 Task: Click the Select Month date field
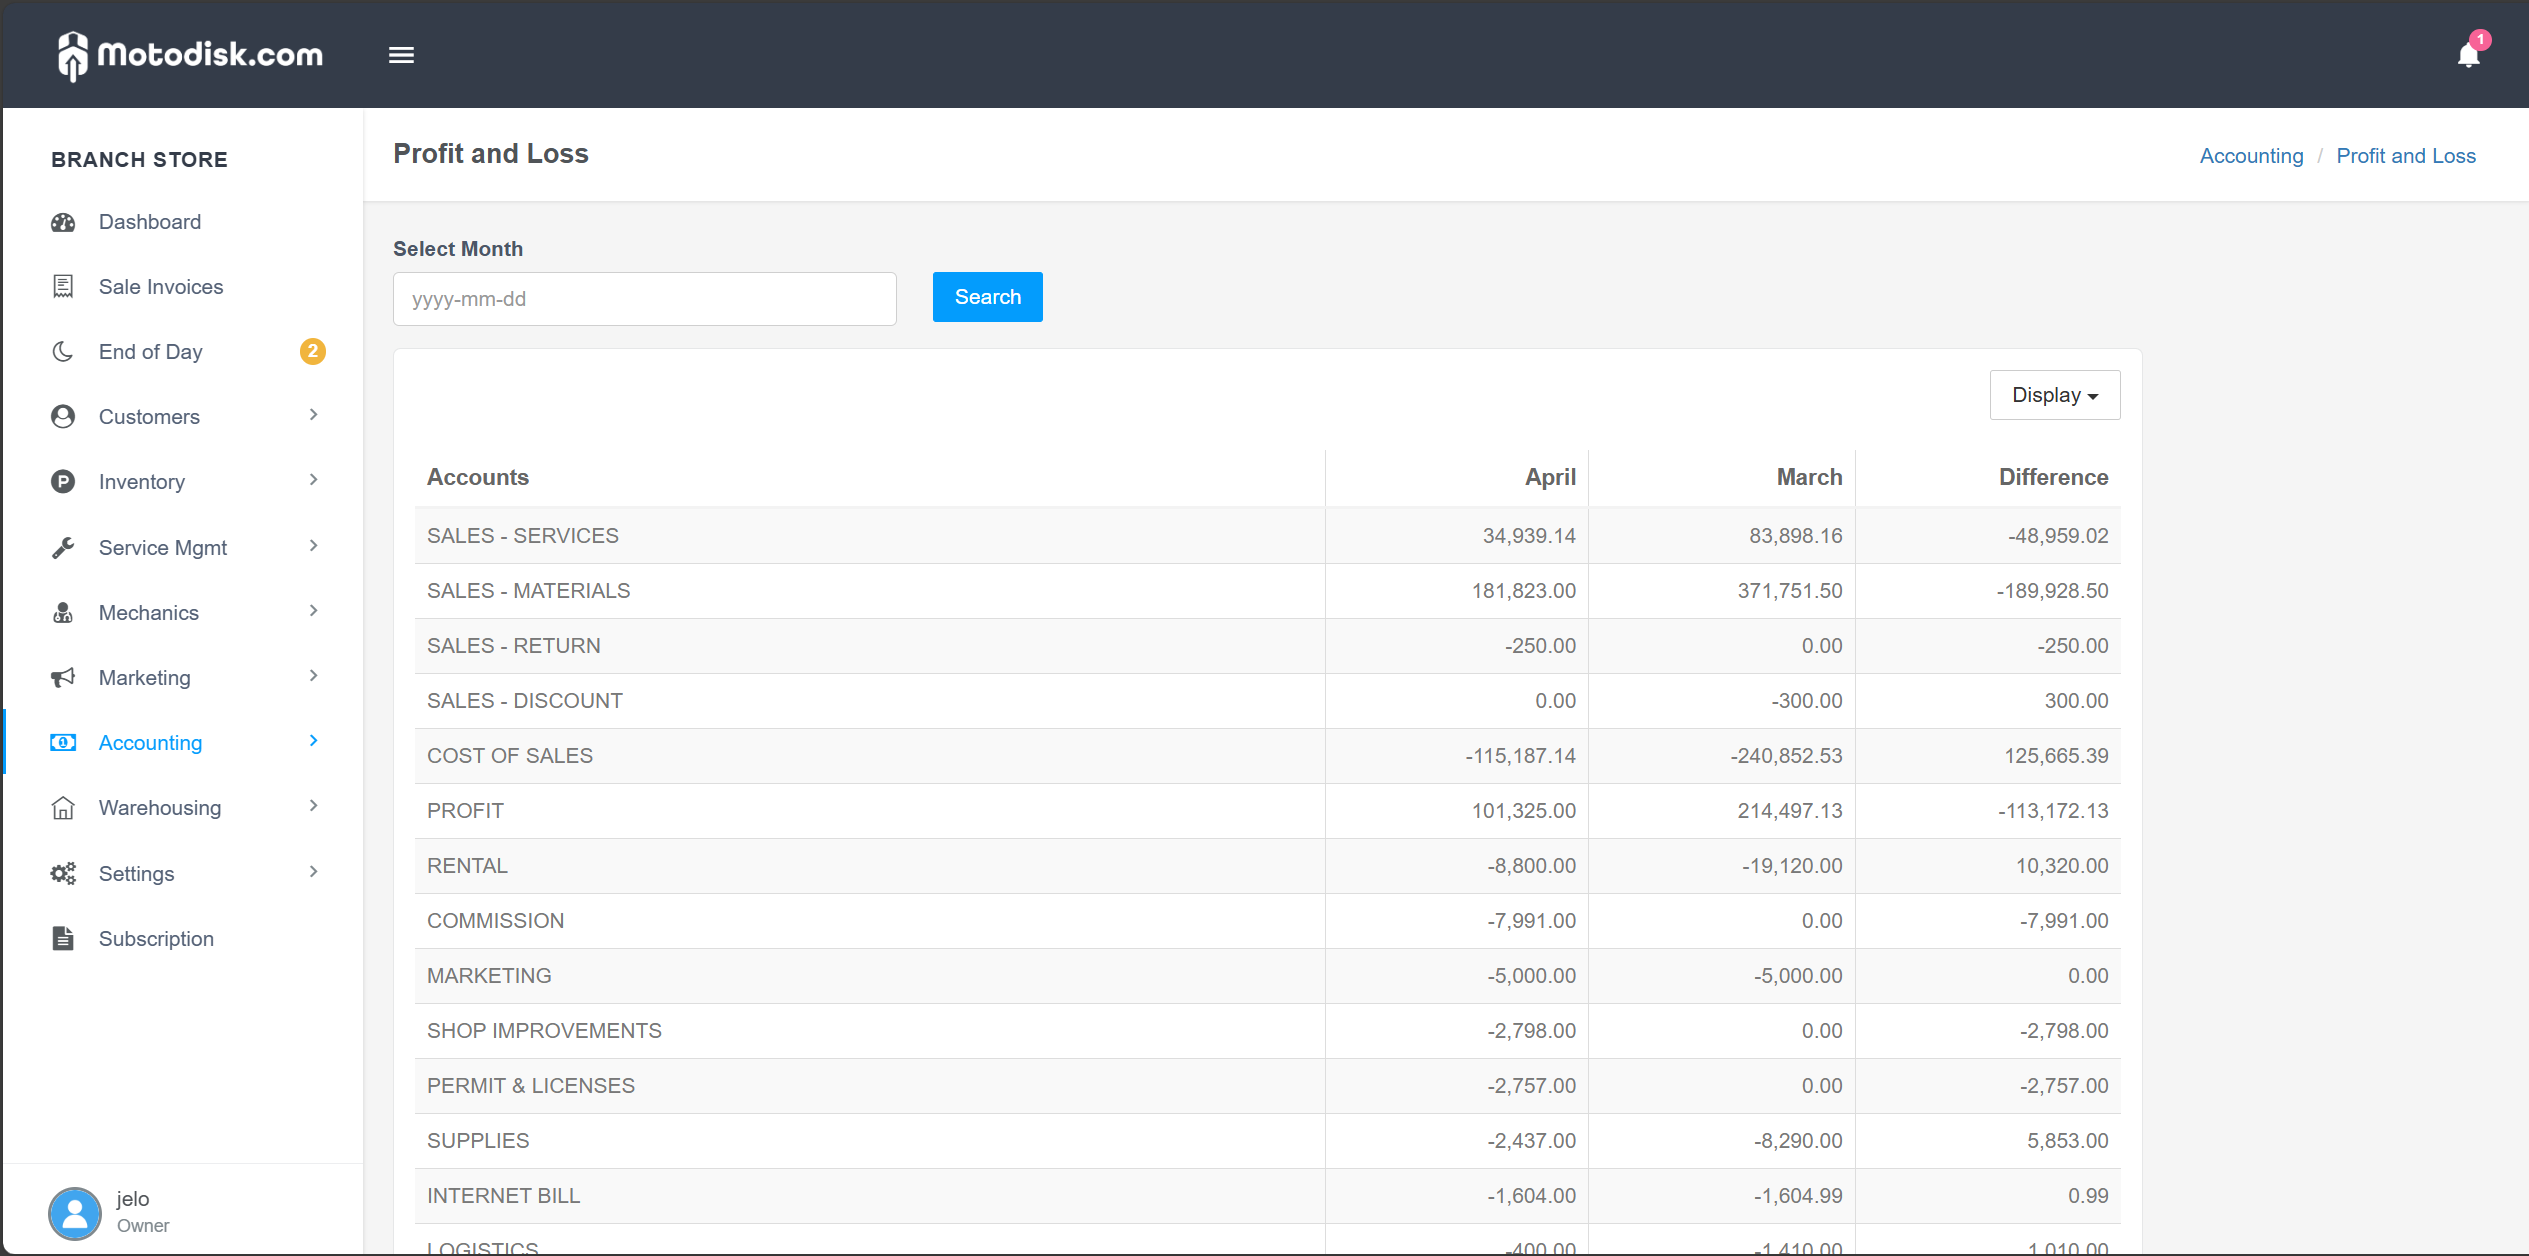tap(644, 299)
